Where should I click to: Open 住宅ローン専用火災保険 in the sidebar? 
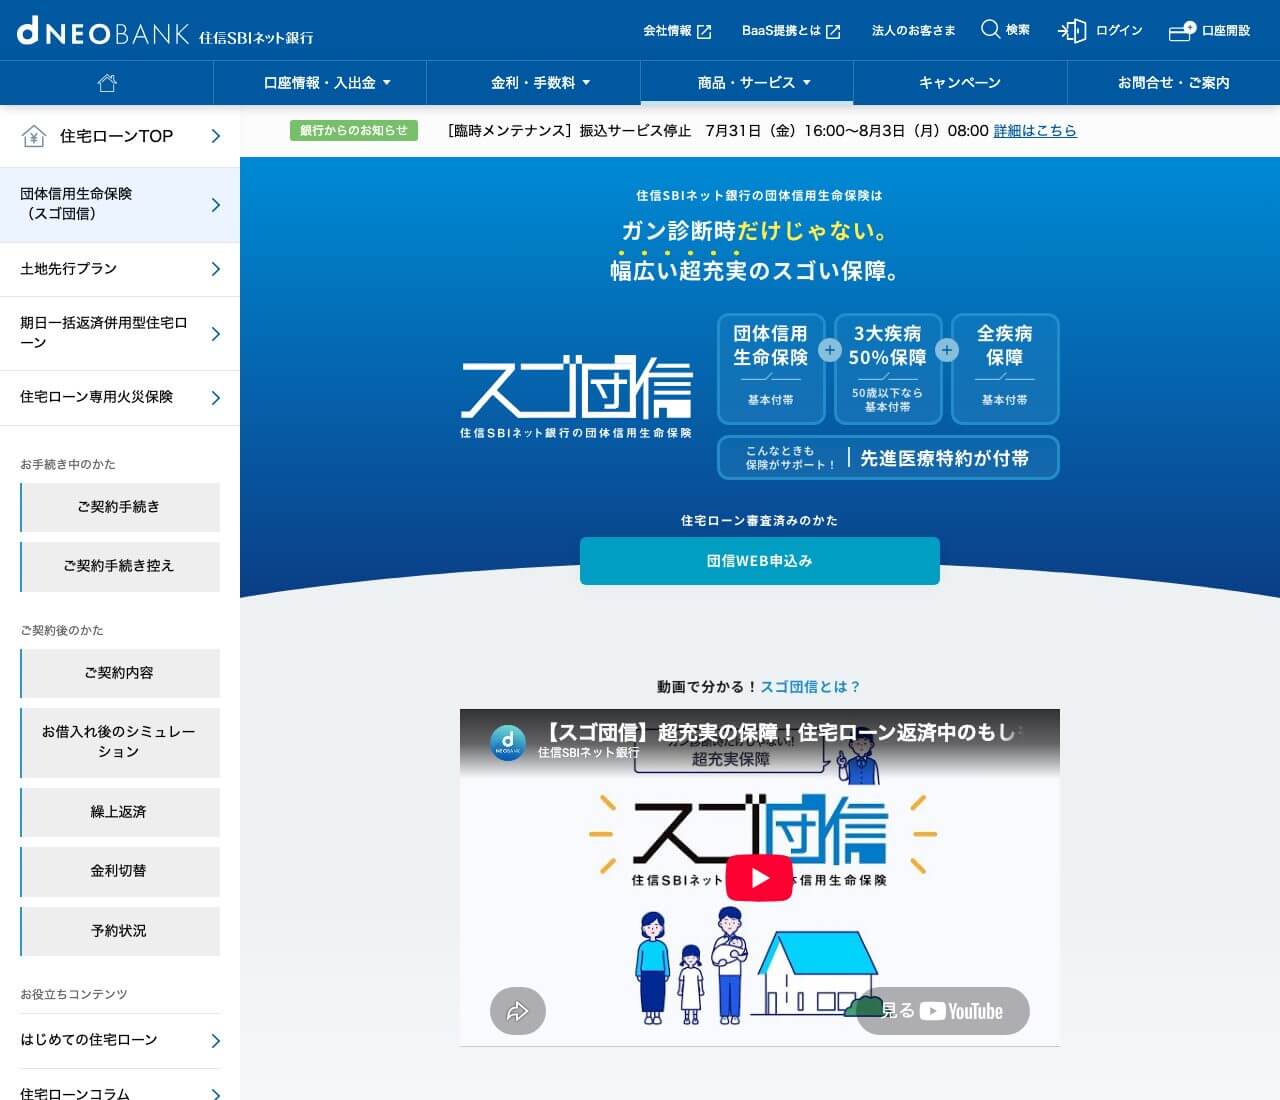coord(120,397)
